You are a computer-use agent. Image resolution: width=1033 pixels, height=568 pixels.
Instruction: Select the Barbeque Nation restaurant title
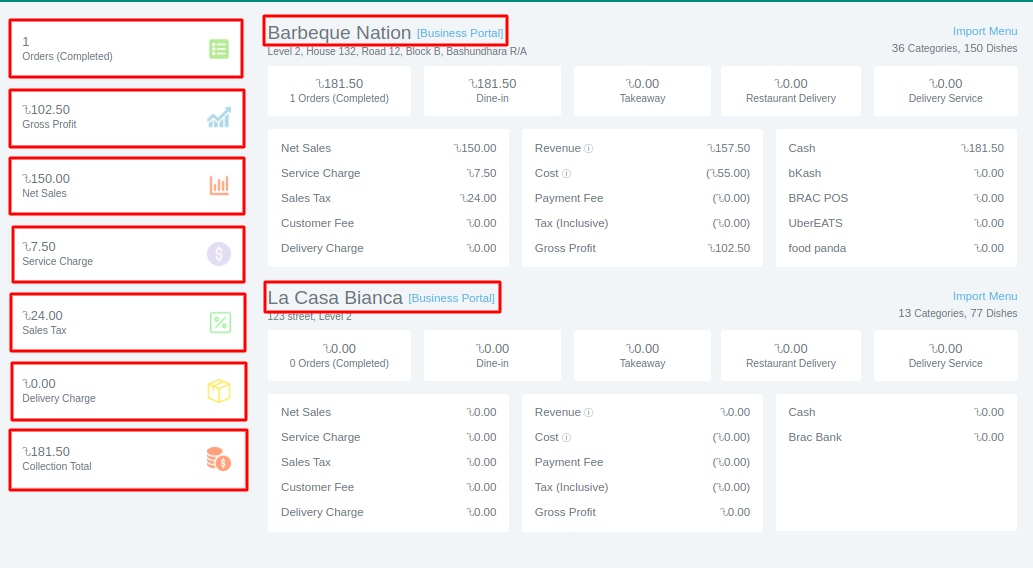[339, 32]
